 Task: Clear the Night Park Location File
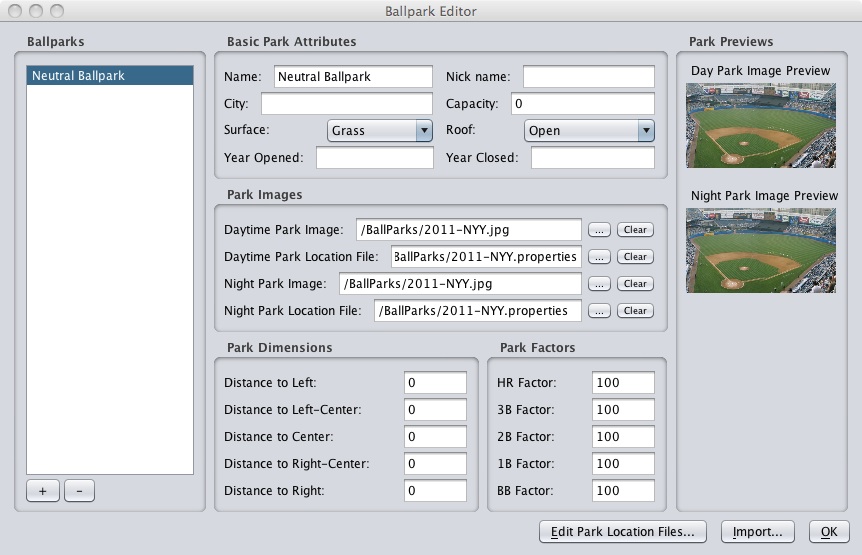click(635, 310)
